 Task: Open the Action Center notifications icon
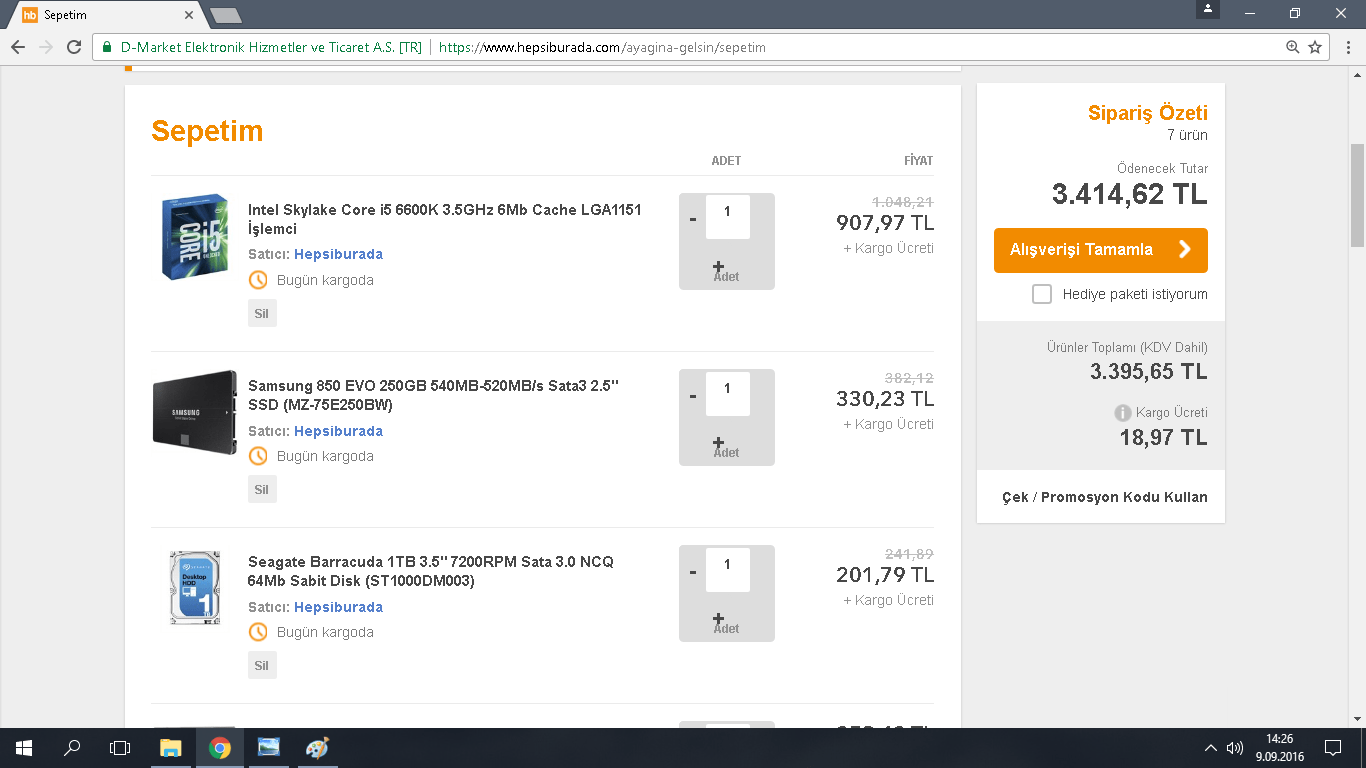point(1332,748)
